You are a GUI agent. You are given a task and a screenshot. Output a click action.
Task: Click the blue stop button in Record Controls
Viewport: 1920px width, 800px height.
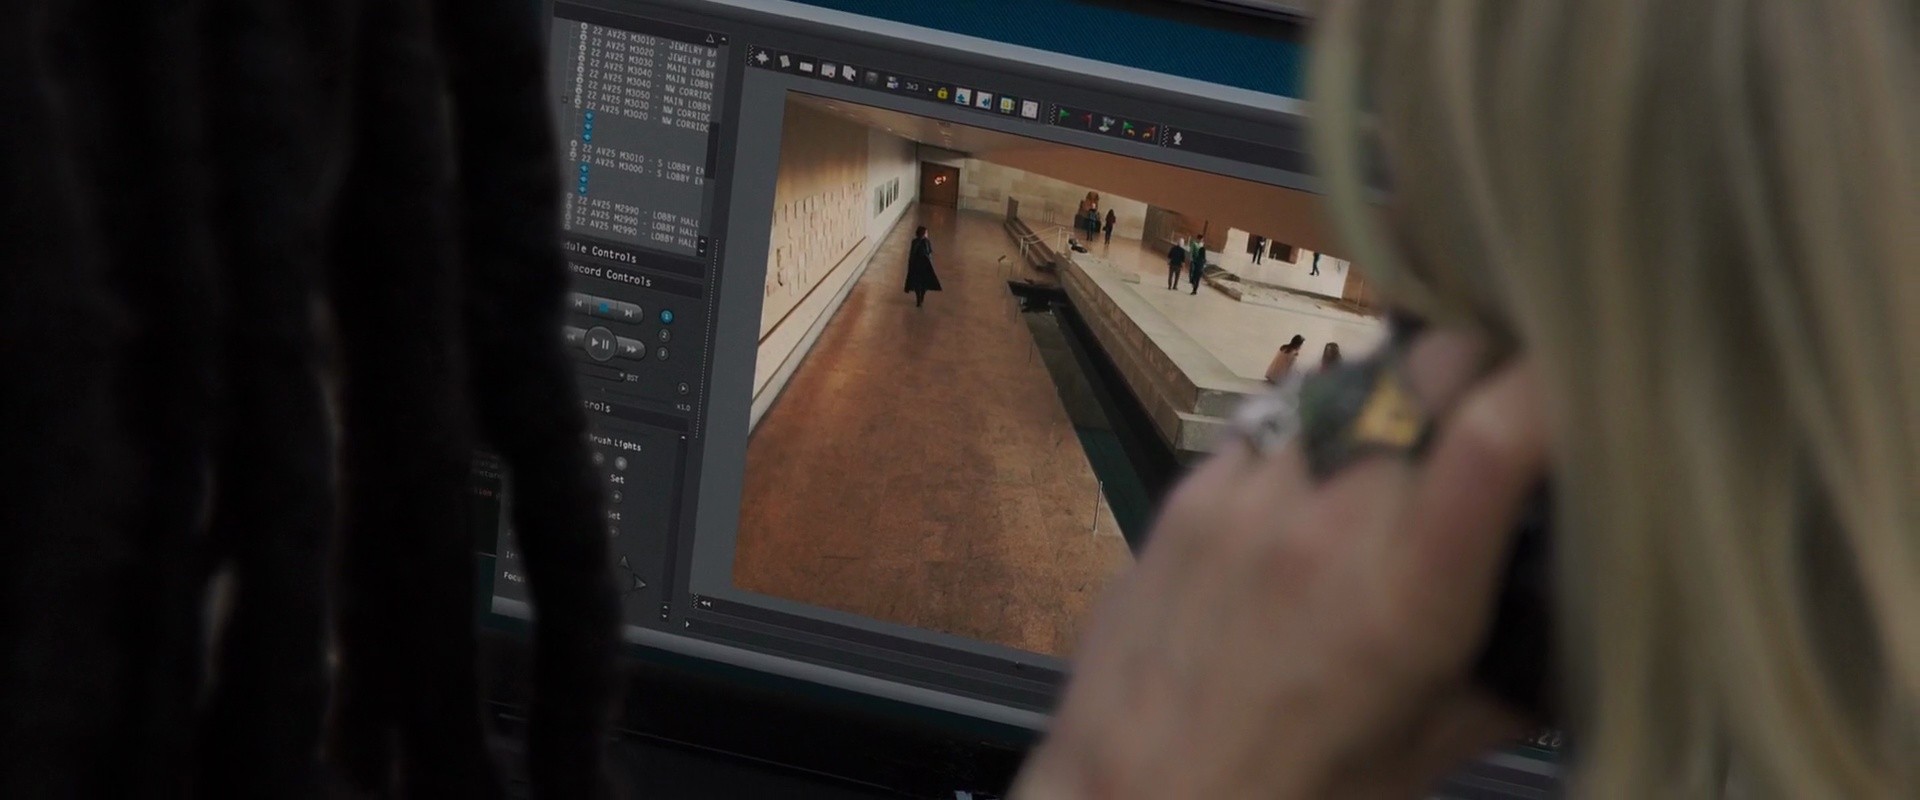[604, 309]
